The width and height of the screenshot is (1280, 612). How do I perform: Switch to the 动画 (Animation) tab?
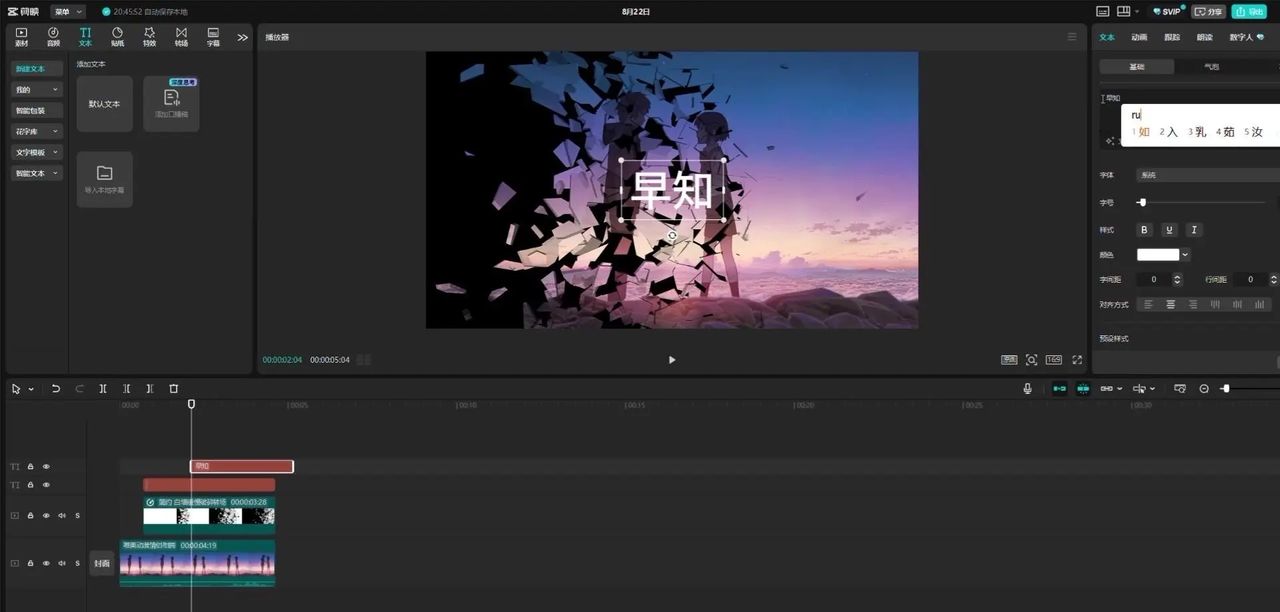(x=1139, y=37)
